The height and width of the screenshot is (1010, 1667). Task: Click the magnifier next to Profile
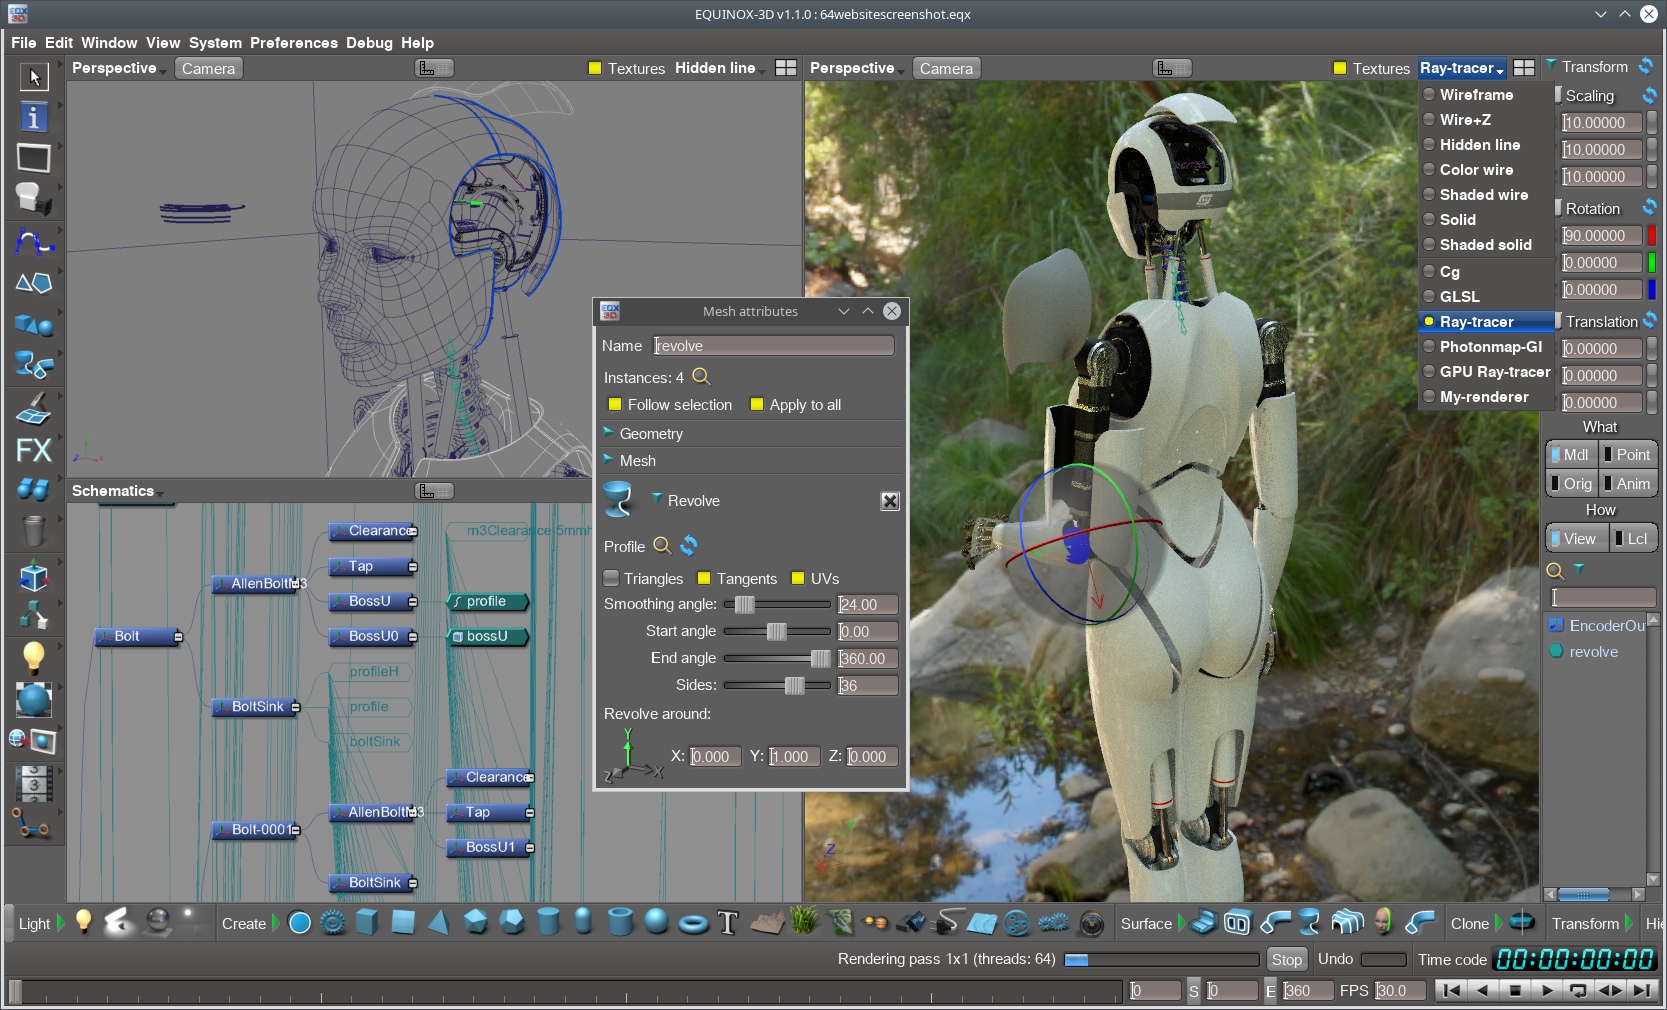click(x=662, y=546)
